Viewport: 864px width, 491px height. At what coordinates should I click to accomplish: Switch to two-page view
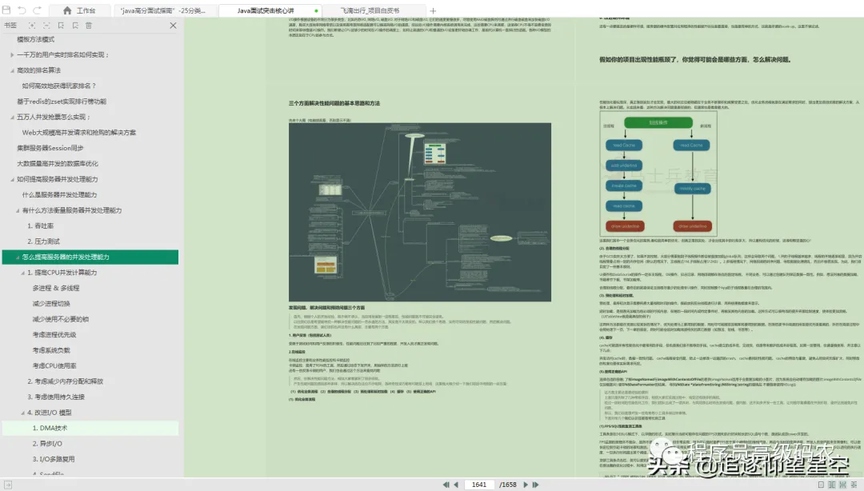831,484
